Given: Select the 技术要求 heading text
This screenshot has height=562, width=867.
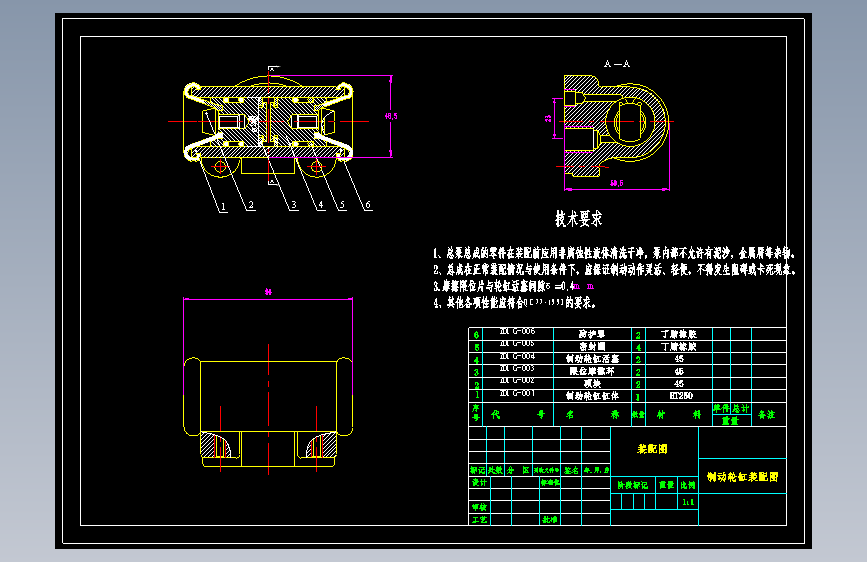Looking at the screenshot, I should click(578, 218).
